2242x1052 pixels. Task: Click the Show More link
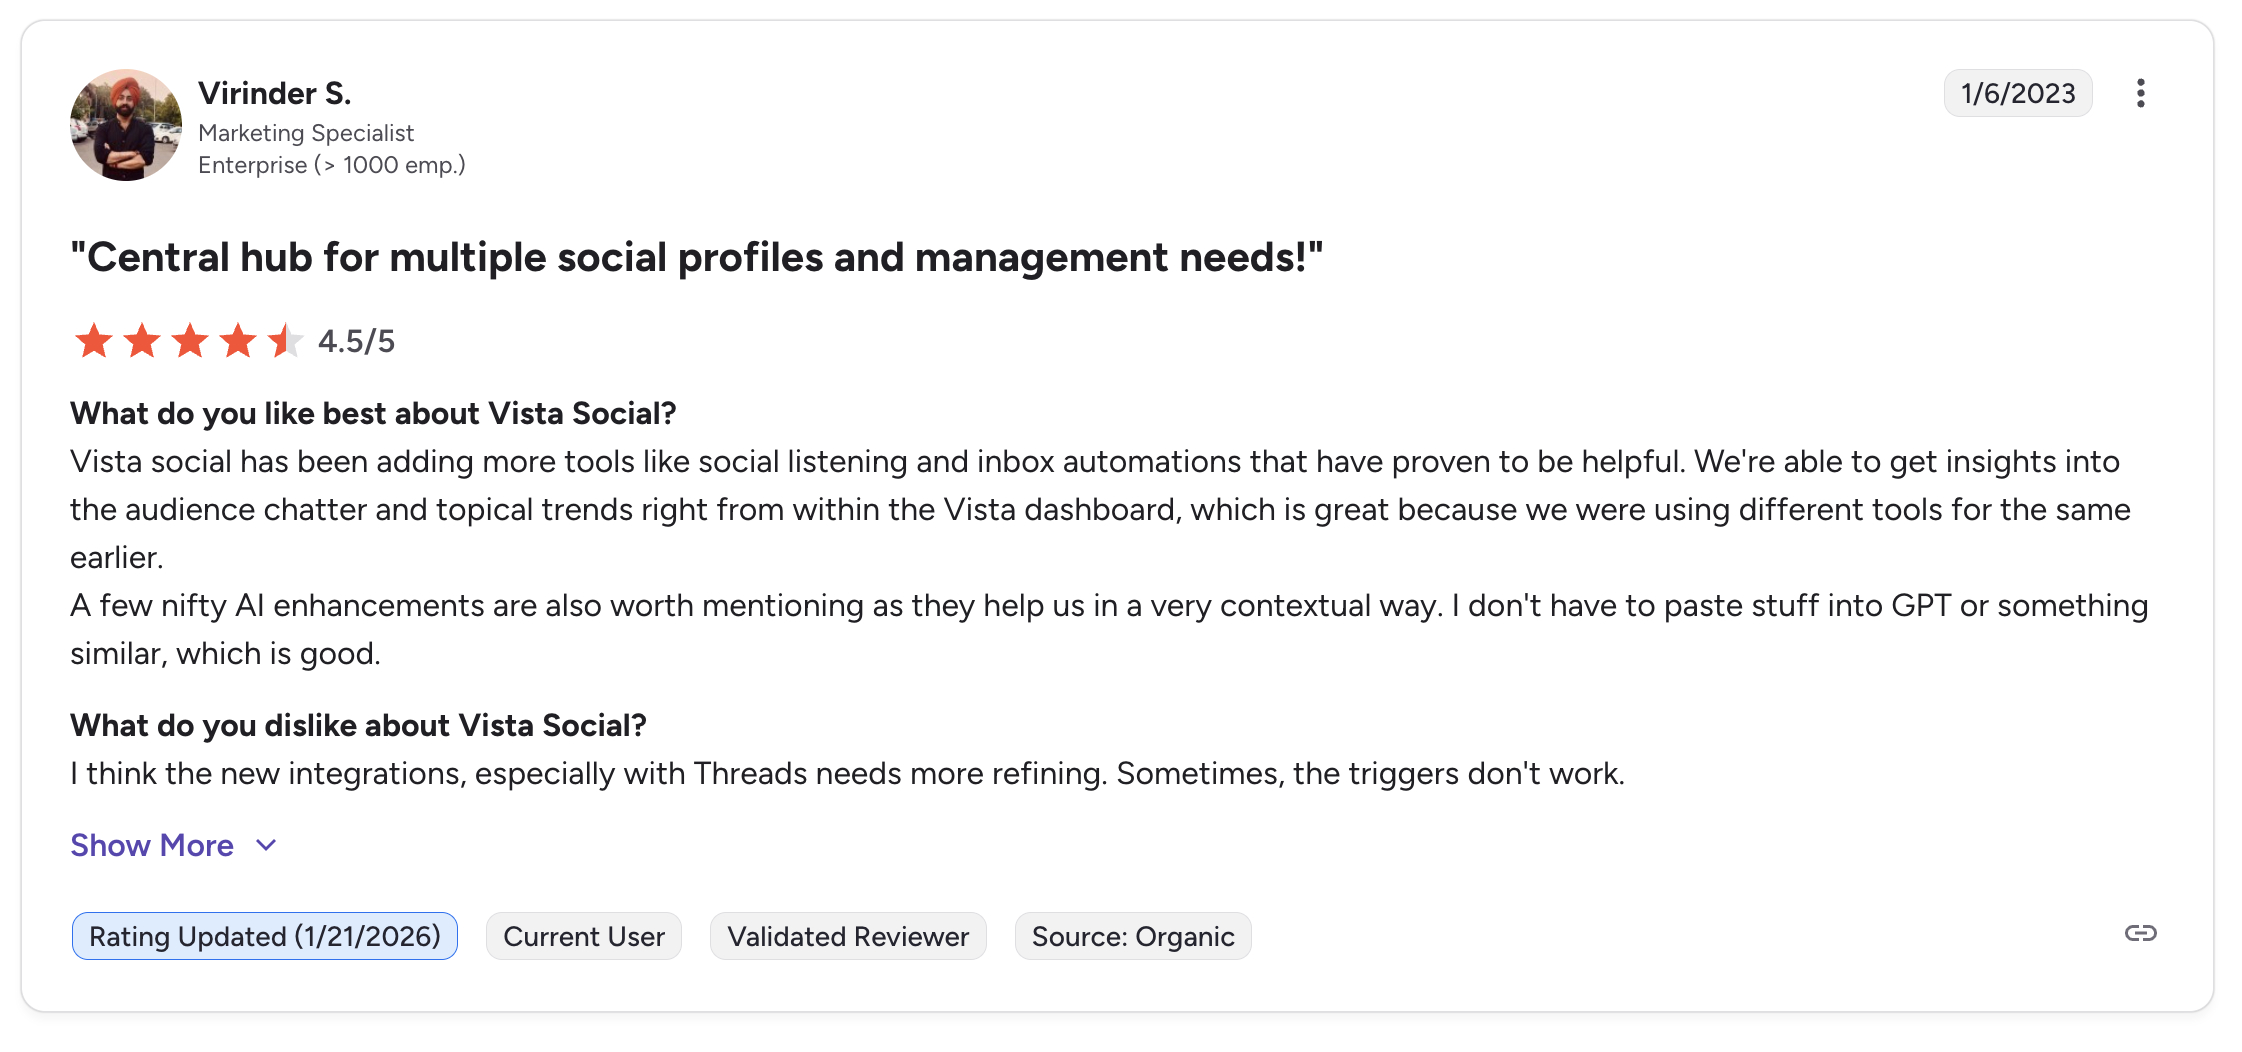(x=150, y=845)
